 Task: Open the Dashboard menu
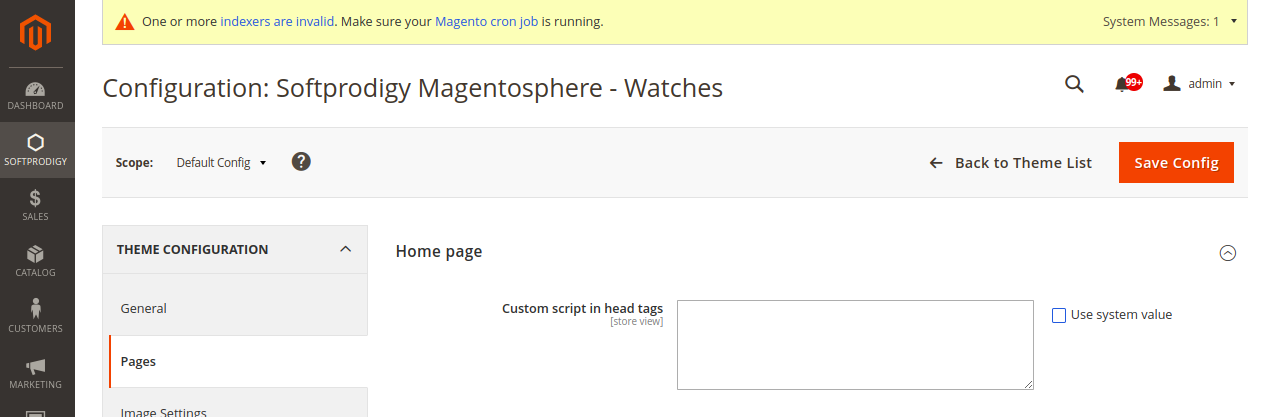(37, 95)
